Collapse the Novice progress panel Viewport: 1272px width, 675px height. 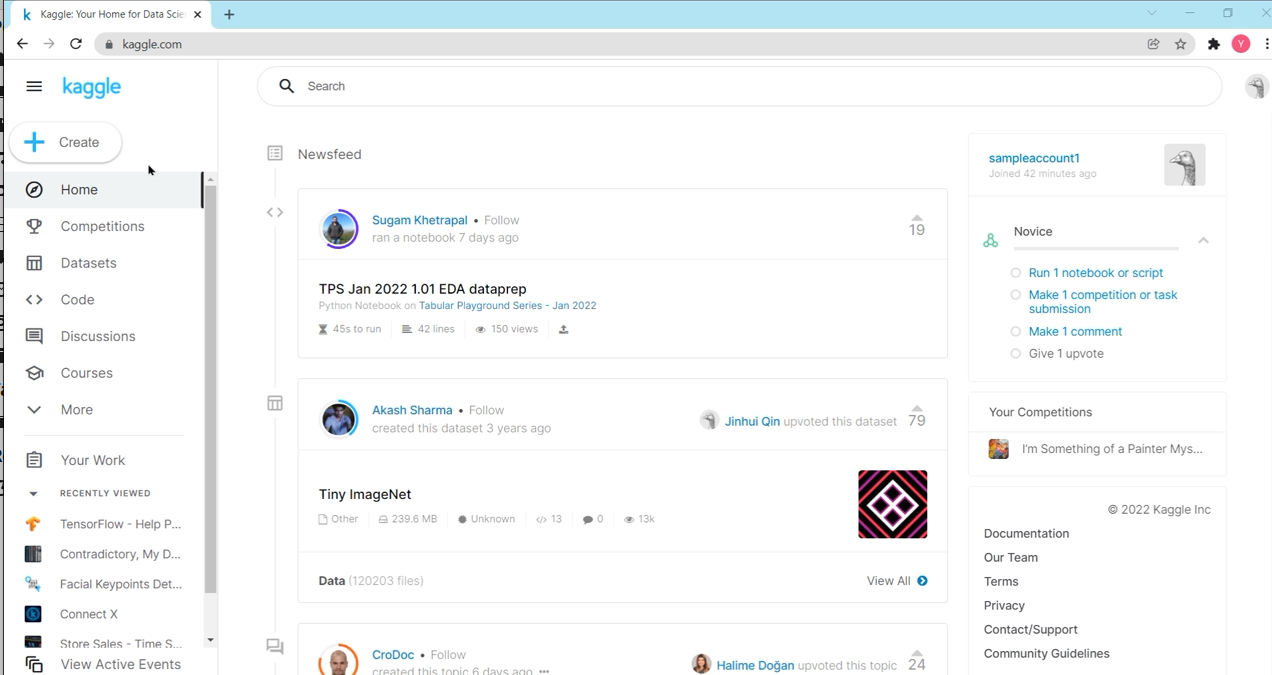click(1203, 241)
